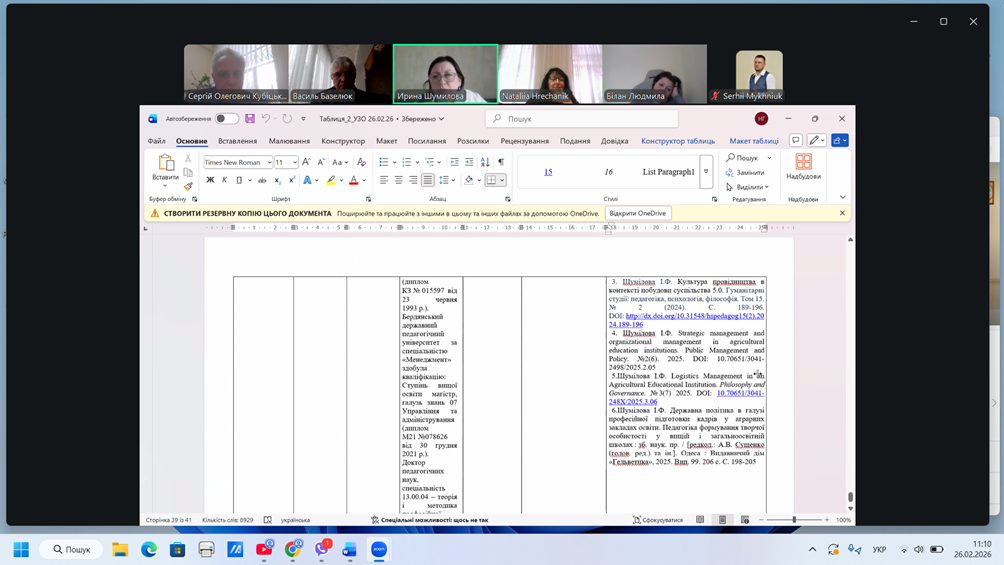The image size is (1004, 565).
Task: Open Zoom from the Windows taskbar
Action: pos(379,549)
